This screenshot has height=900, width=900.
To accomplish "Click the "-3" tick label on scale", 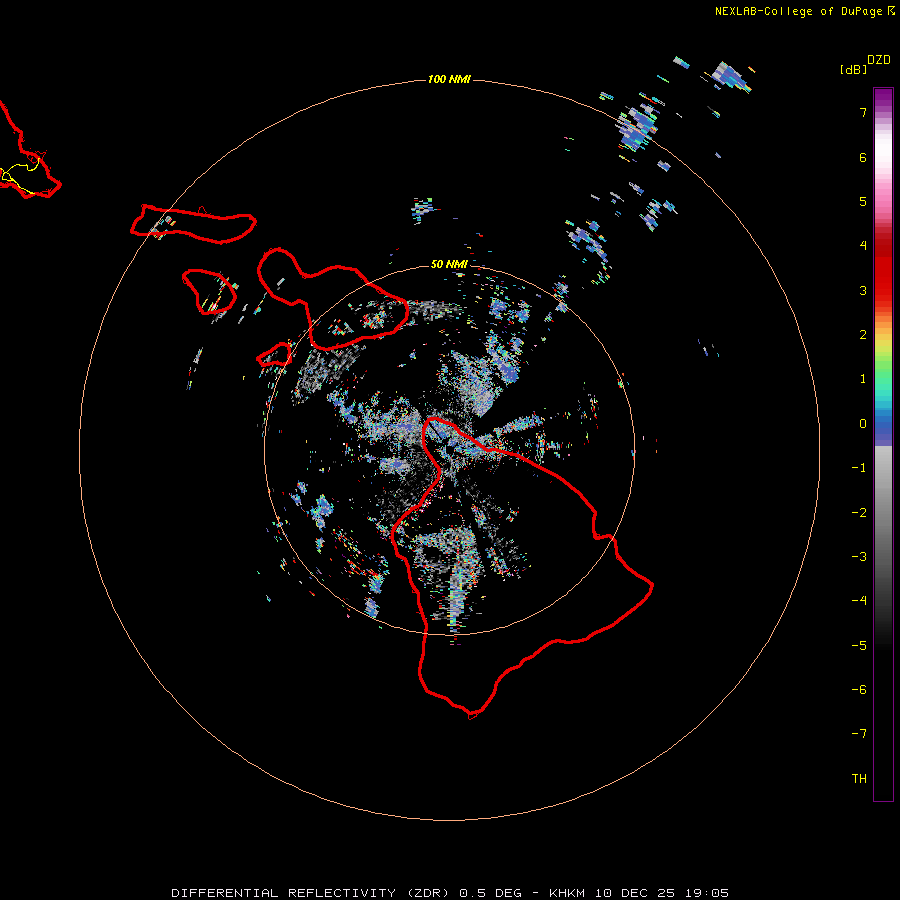I will click(x=859, y=557).
